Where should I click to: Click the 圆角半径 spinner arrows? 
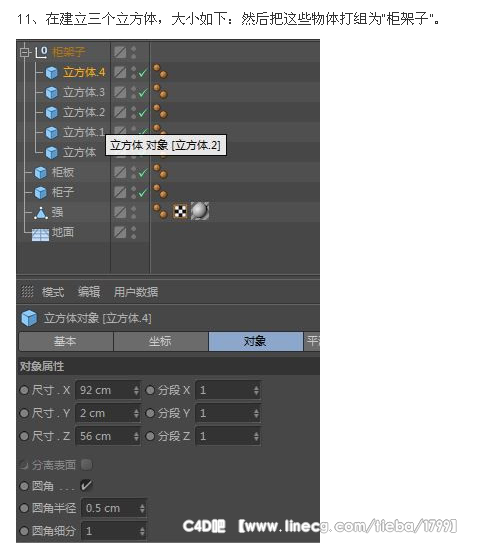[x=142, y=508]
